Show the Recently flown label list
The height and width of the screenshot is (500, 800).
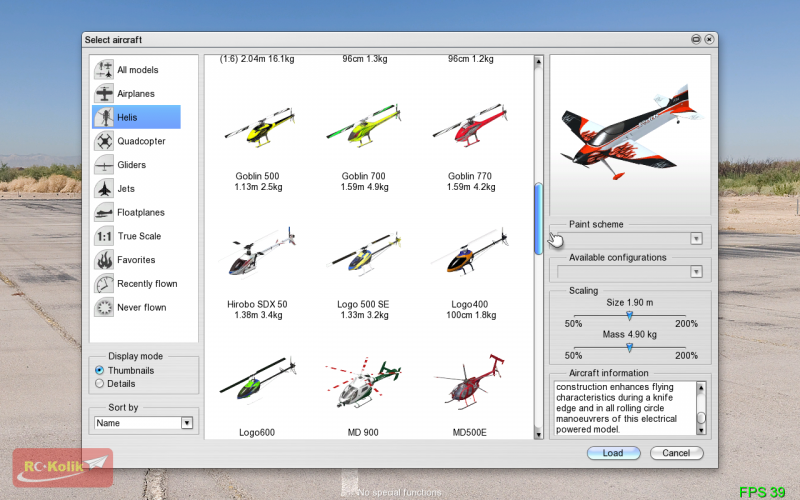(x=147, y=284)
